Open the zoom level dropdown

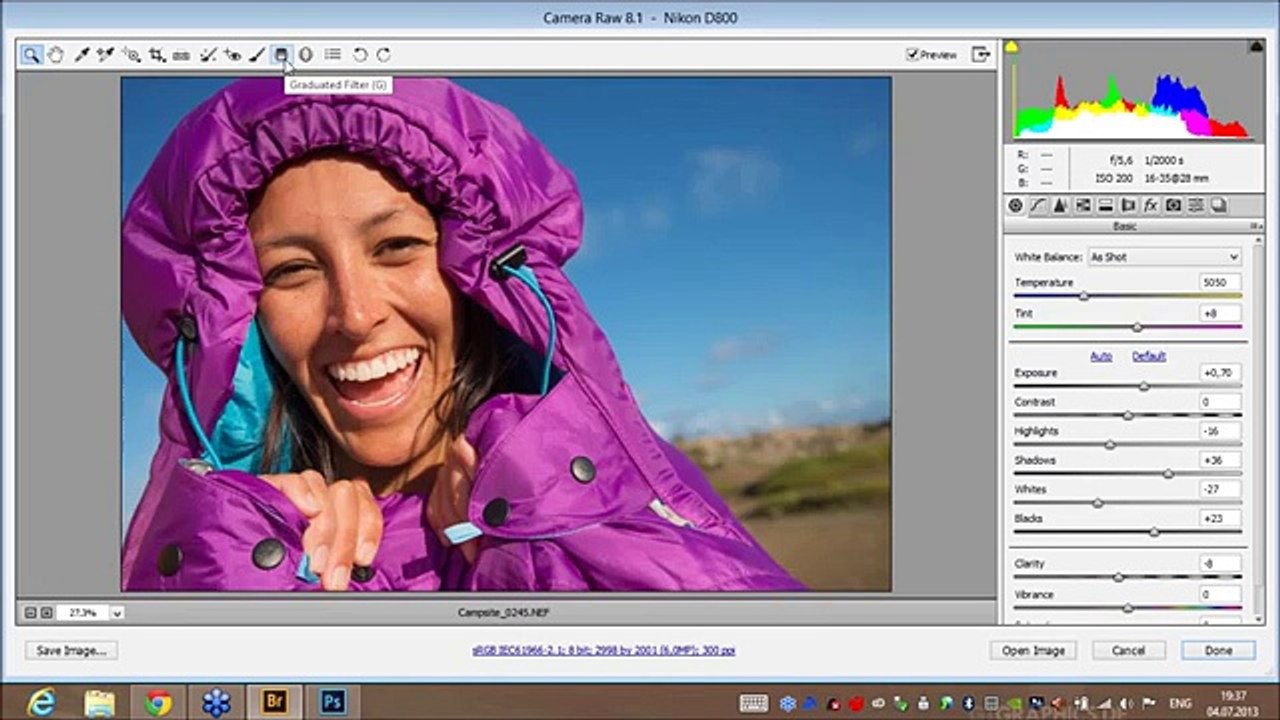117,612
